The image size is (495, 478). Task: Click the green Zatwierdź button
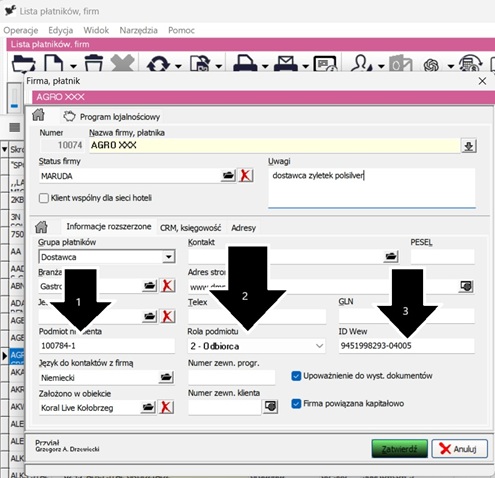(x=399, y=449)
